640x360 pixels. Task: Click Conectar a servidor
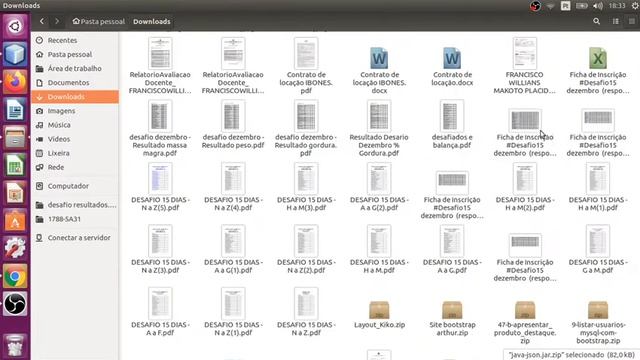75,238
